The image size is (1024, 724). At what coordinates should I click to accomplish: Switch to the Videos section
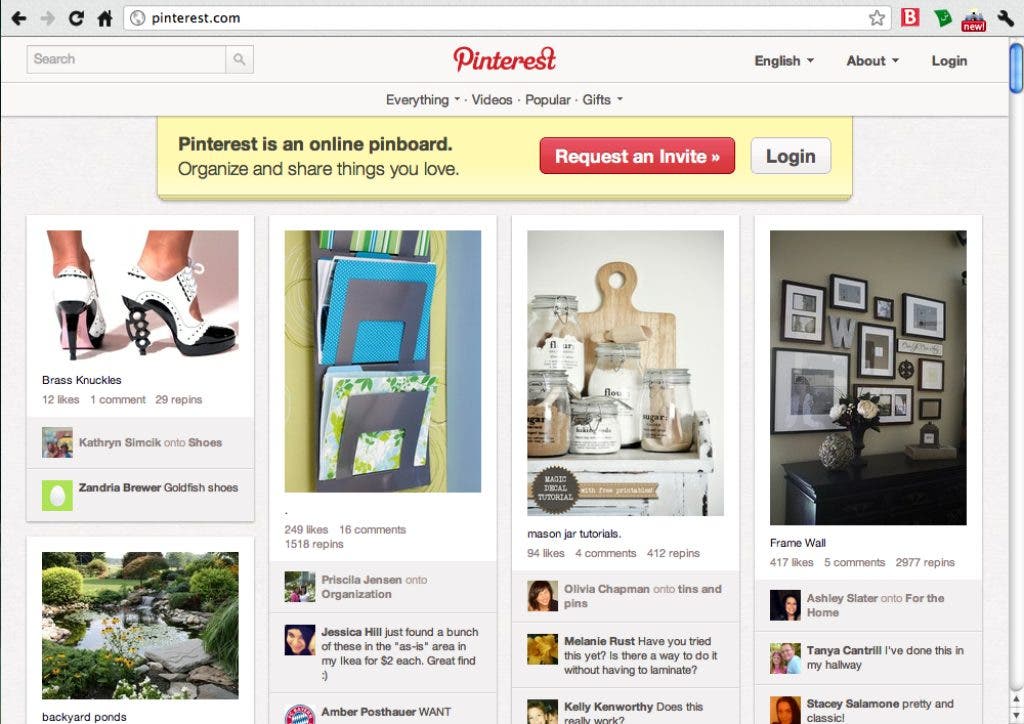[x=492, y=100]
